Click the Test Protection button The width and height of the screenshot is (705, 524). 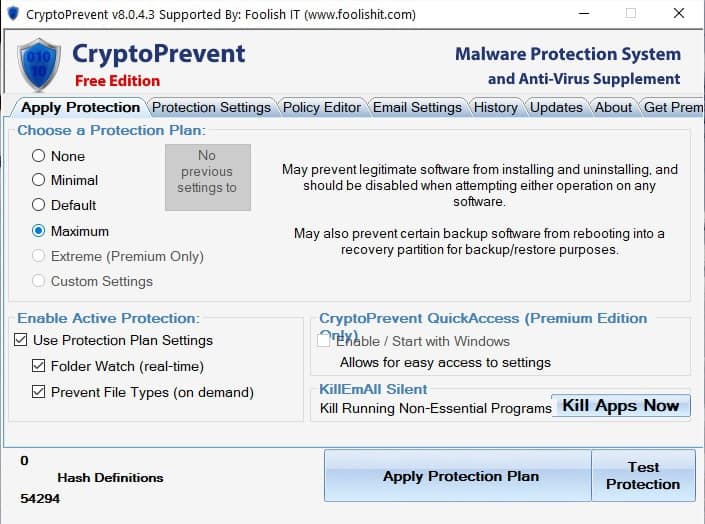coord(643,476)
